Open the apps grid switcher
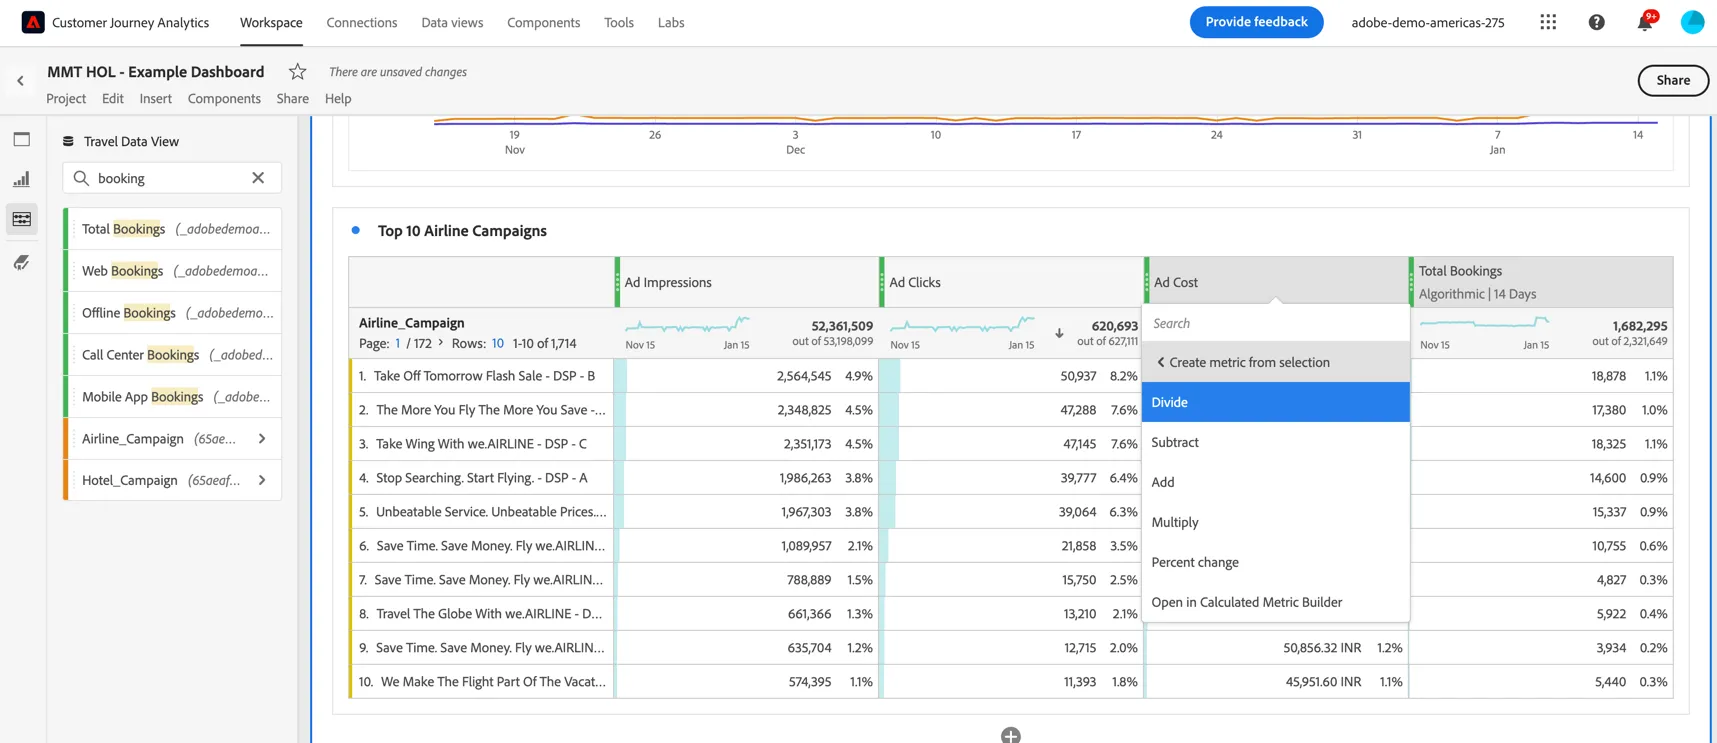 pyautogui.click(x=1548, y=22)
